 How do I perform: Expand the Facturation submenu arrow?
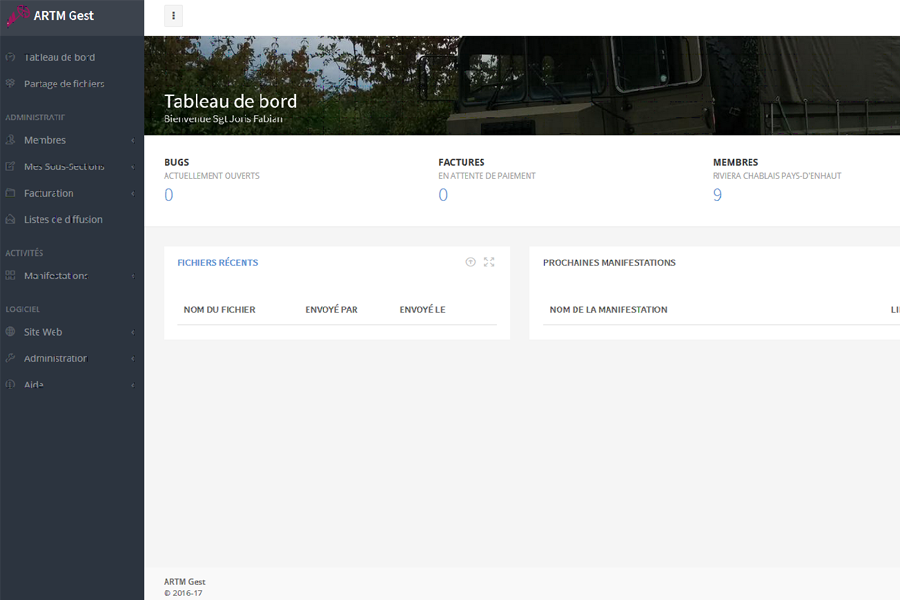[132, 193]
